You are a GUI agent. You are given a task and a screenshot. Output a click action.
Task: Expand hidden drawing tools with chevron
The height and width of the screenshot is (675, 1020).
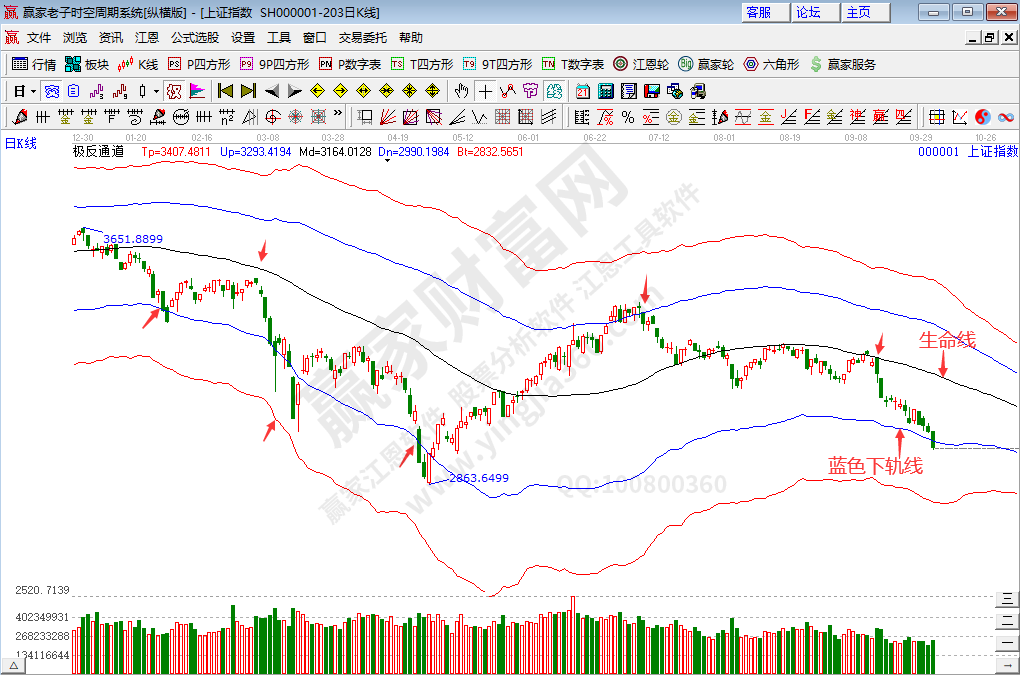coord(338,116)
